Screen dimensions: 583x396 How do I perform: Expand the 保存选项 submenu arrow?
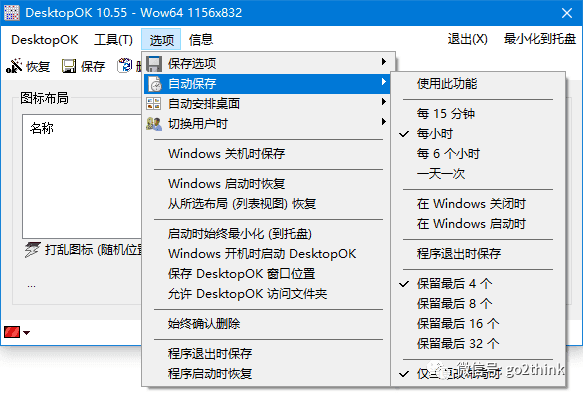pyautogui.click(x=384, y=62)
